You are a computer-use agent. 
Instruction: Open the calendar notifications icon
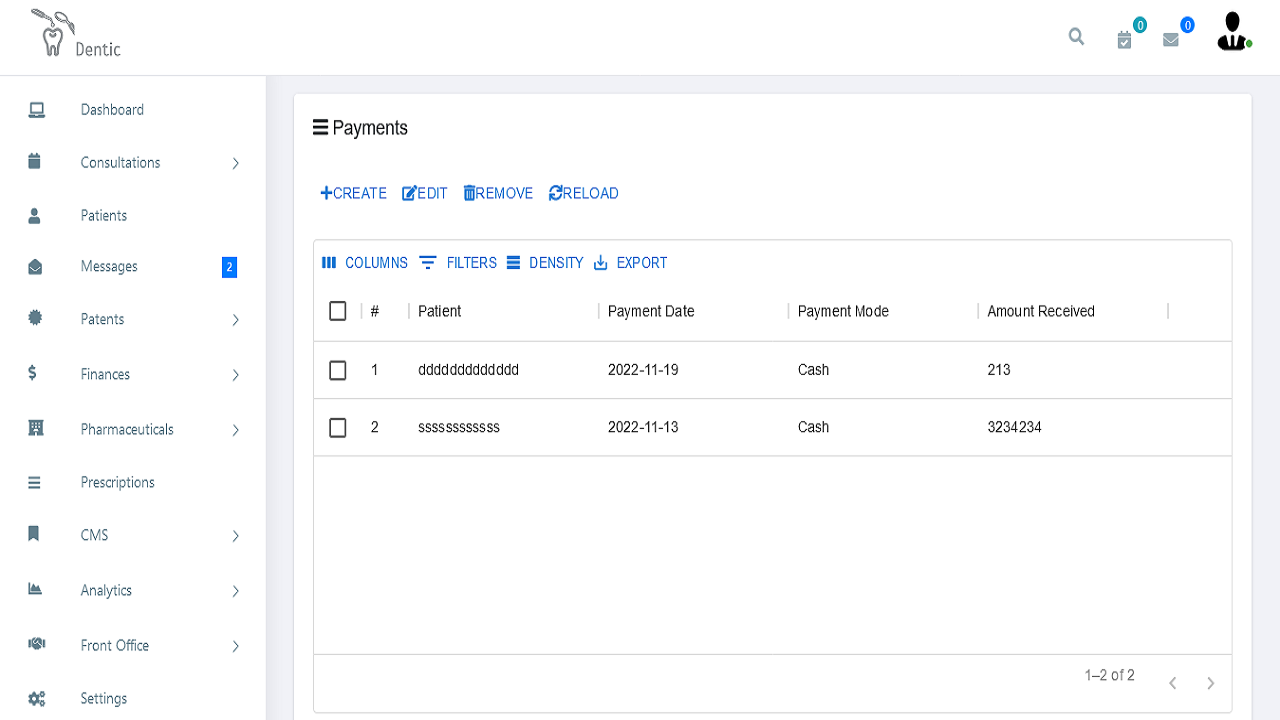click(x=1124, y=40)
